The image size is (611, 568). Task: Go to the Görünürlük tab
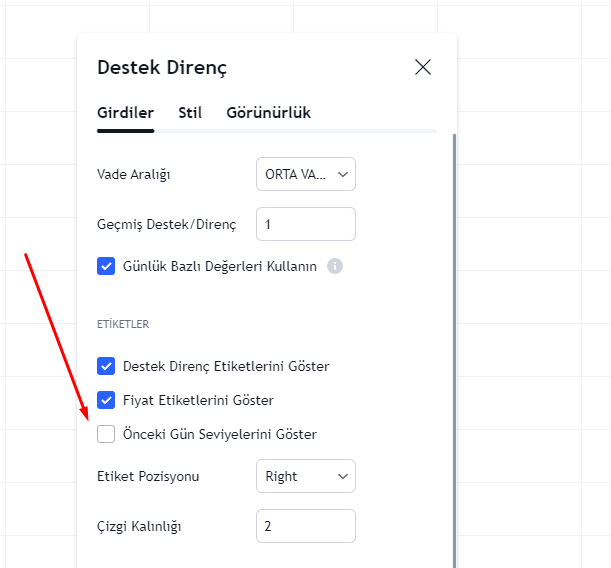point(268,113)
